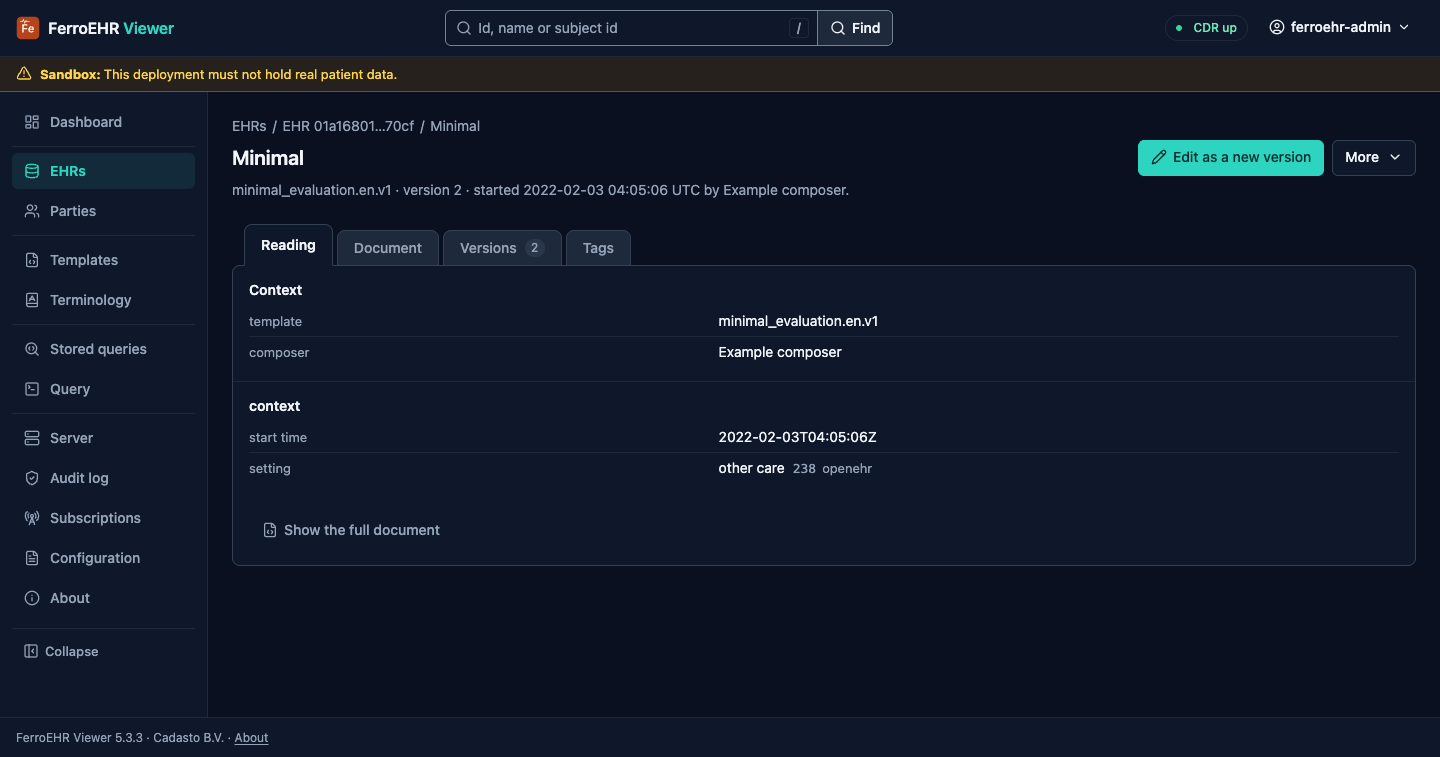
Task: Click the FerroEHR Viewer 5.3.3 footer text
Action: coord(79,738)
